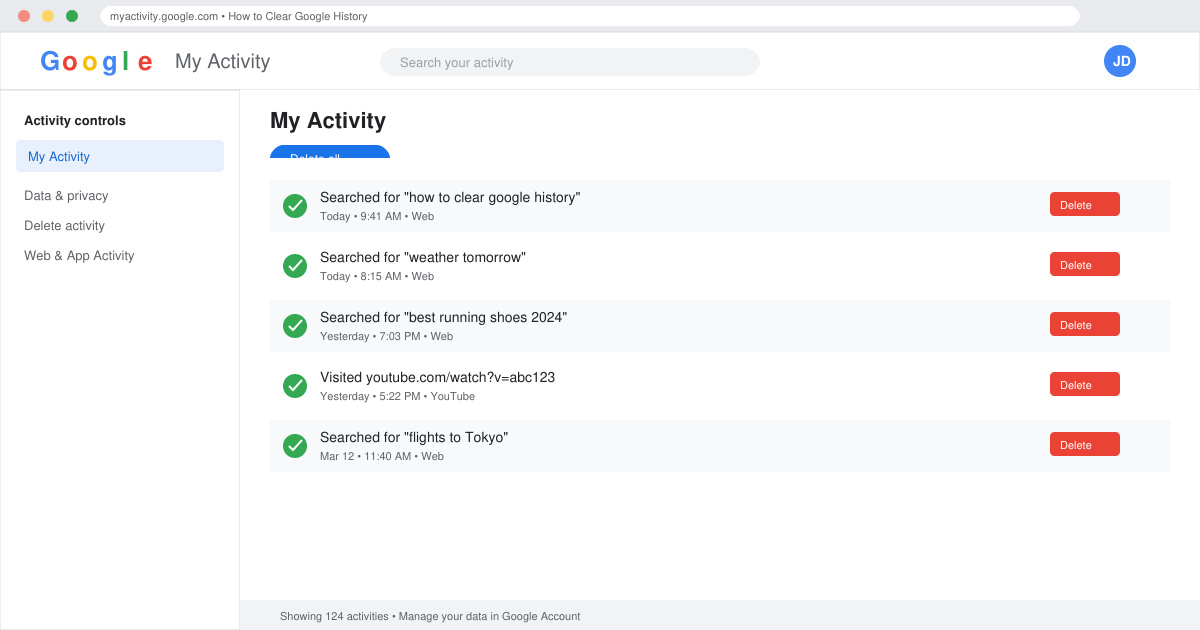The width and height of the screenshot is (1200, 630).
Task: Open Web & App Activity settings
Action: (79, 256)
